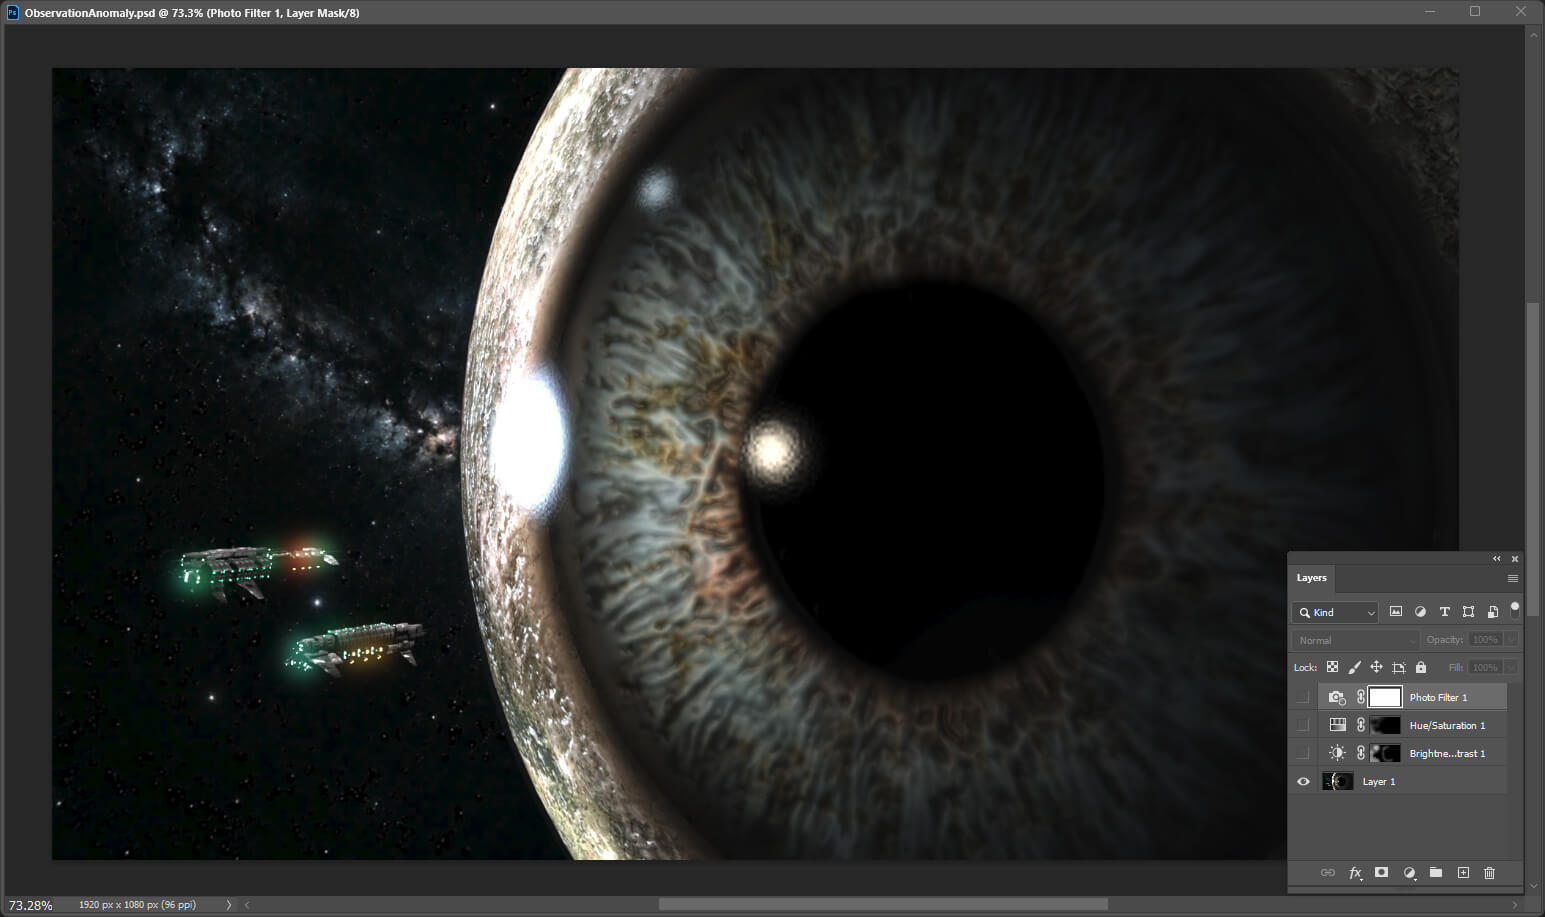Click link layers icon at panel bottom
The height and width of the screenshot is (917, 1545).
(1327, 873)
